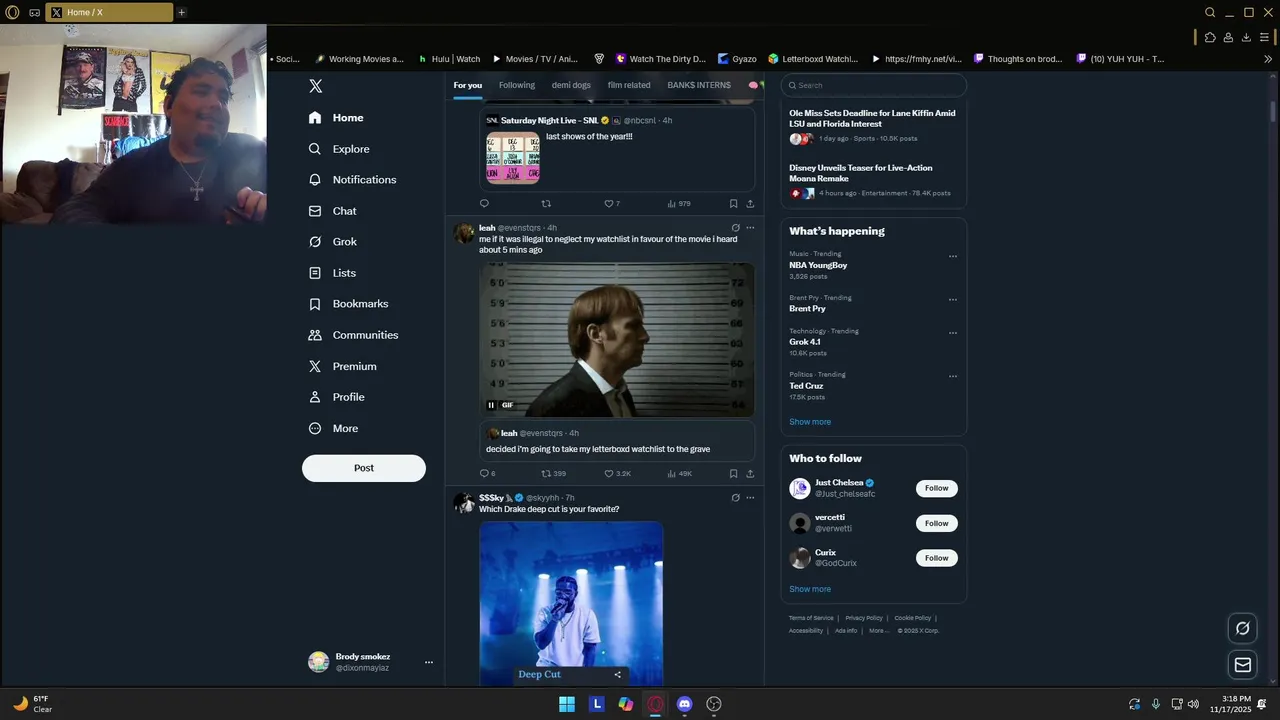Click Show more under Who to follow
Viewport: 1280px width, 720px height.
coord(810,589)
